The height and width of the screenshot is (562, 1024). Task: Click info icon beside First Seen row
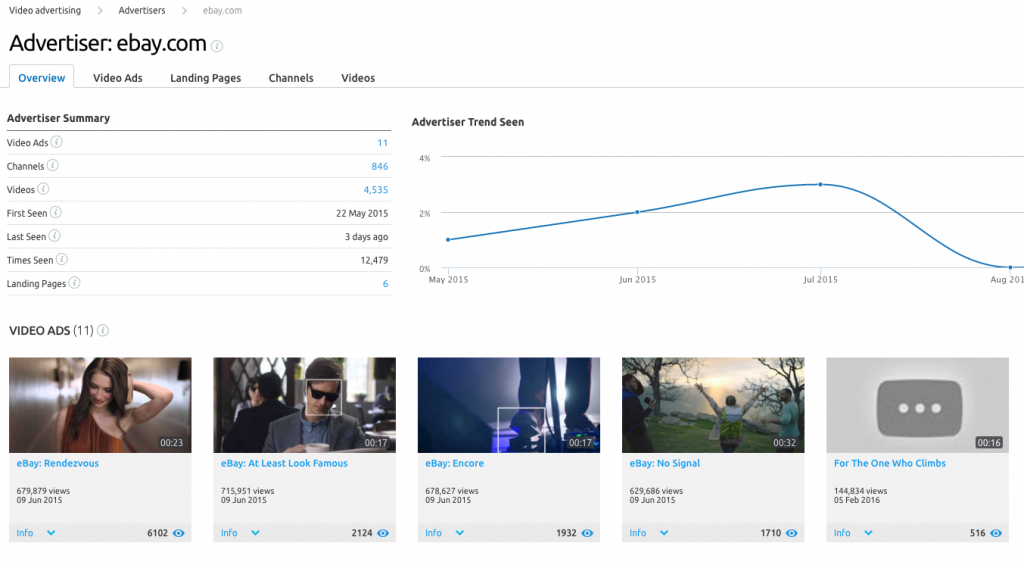point(56,212)
